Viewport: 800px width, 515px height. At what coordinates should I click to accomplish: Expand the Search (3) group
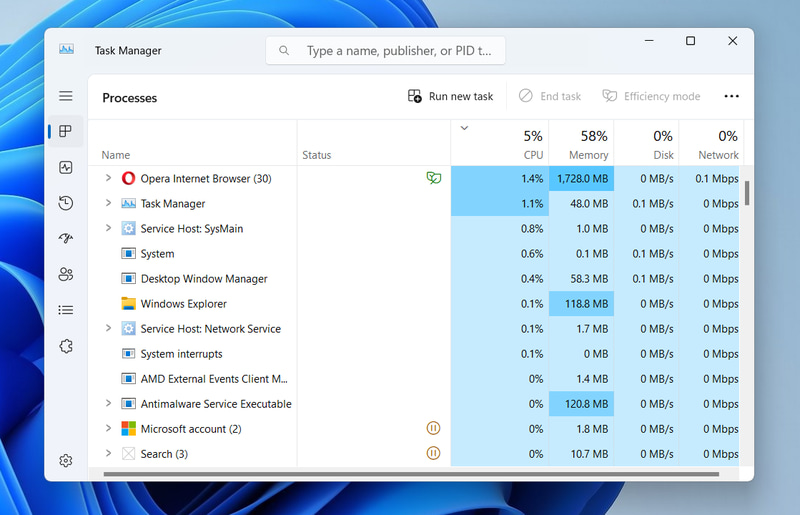pyautogui.click(x=108, y=453)
